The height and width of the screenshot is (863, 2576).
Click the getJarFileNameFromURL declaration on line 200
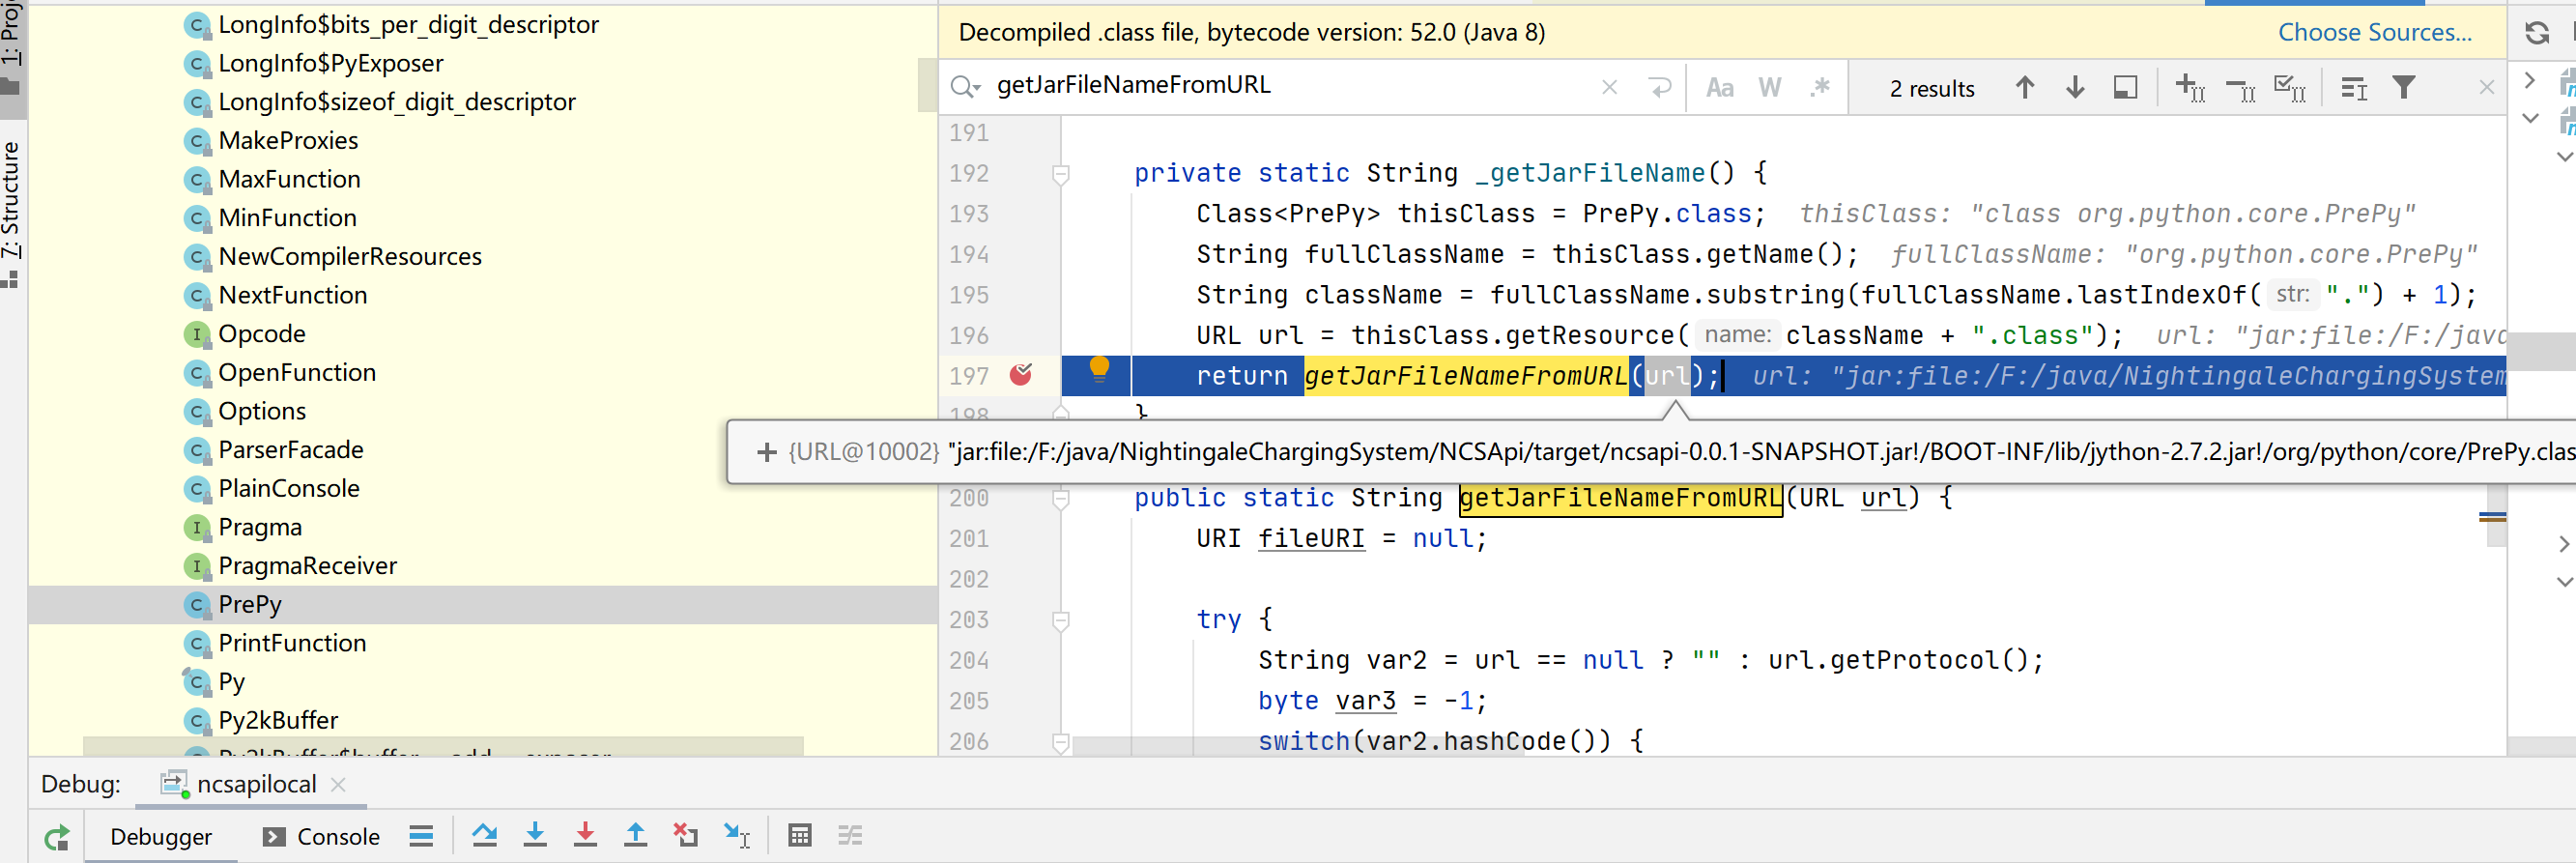pyautogui.click(x=1620, y=498)
